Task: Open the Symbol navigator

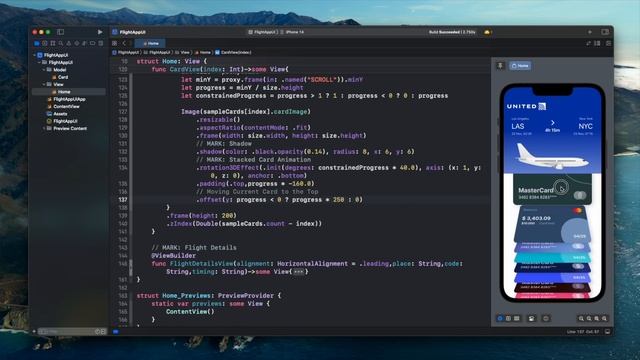Action: click(x=53, y=43)
